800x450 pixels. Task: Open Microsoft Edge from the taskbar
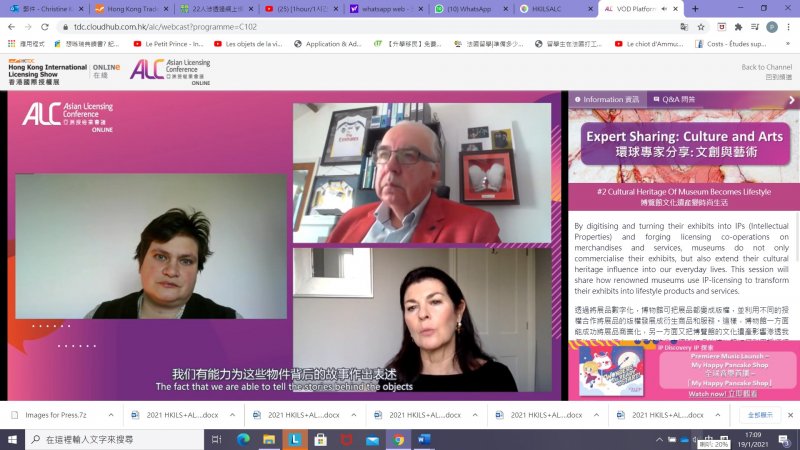point(243,439)
